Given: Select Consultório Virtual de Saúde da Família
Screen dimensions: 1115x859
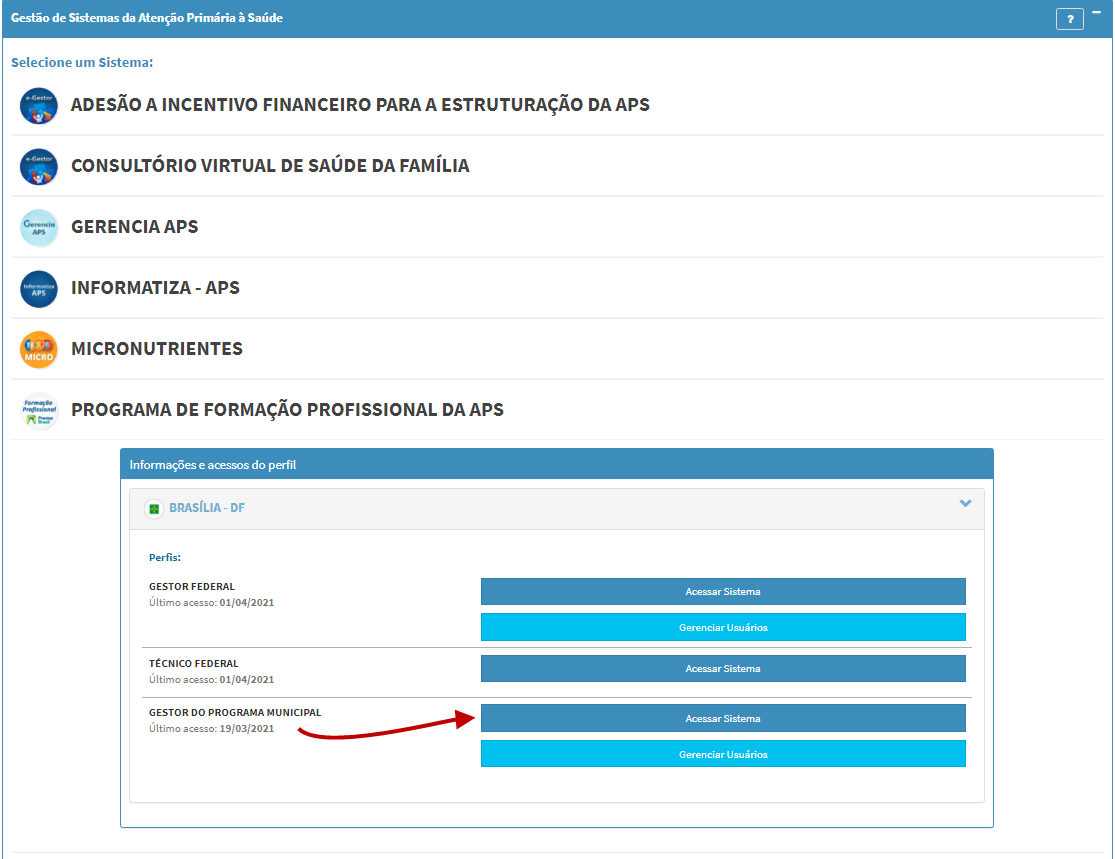Looking at the screenshot, I should 270,166.
